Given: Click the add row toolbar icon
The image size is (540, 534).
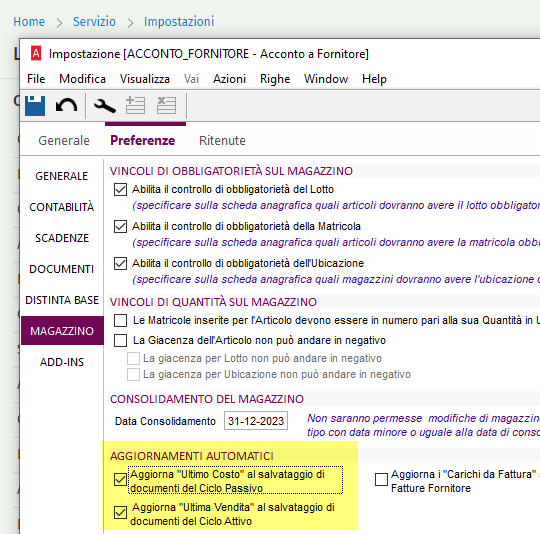Looking at the screenshot, I should 135,105.
